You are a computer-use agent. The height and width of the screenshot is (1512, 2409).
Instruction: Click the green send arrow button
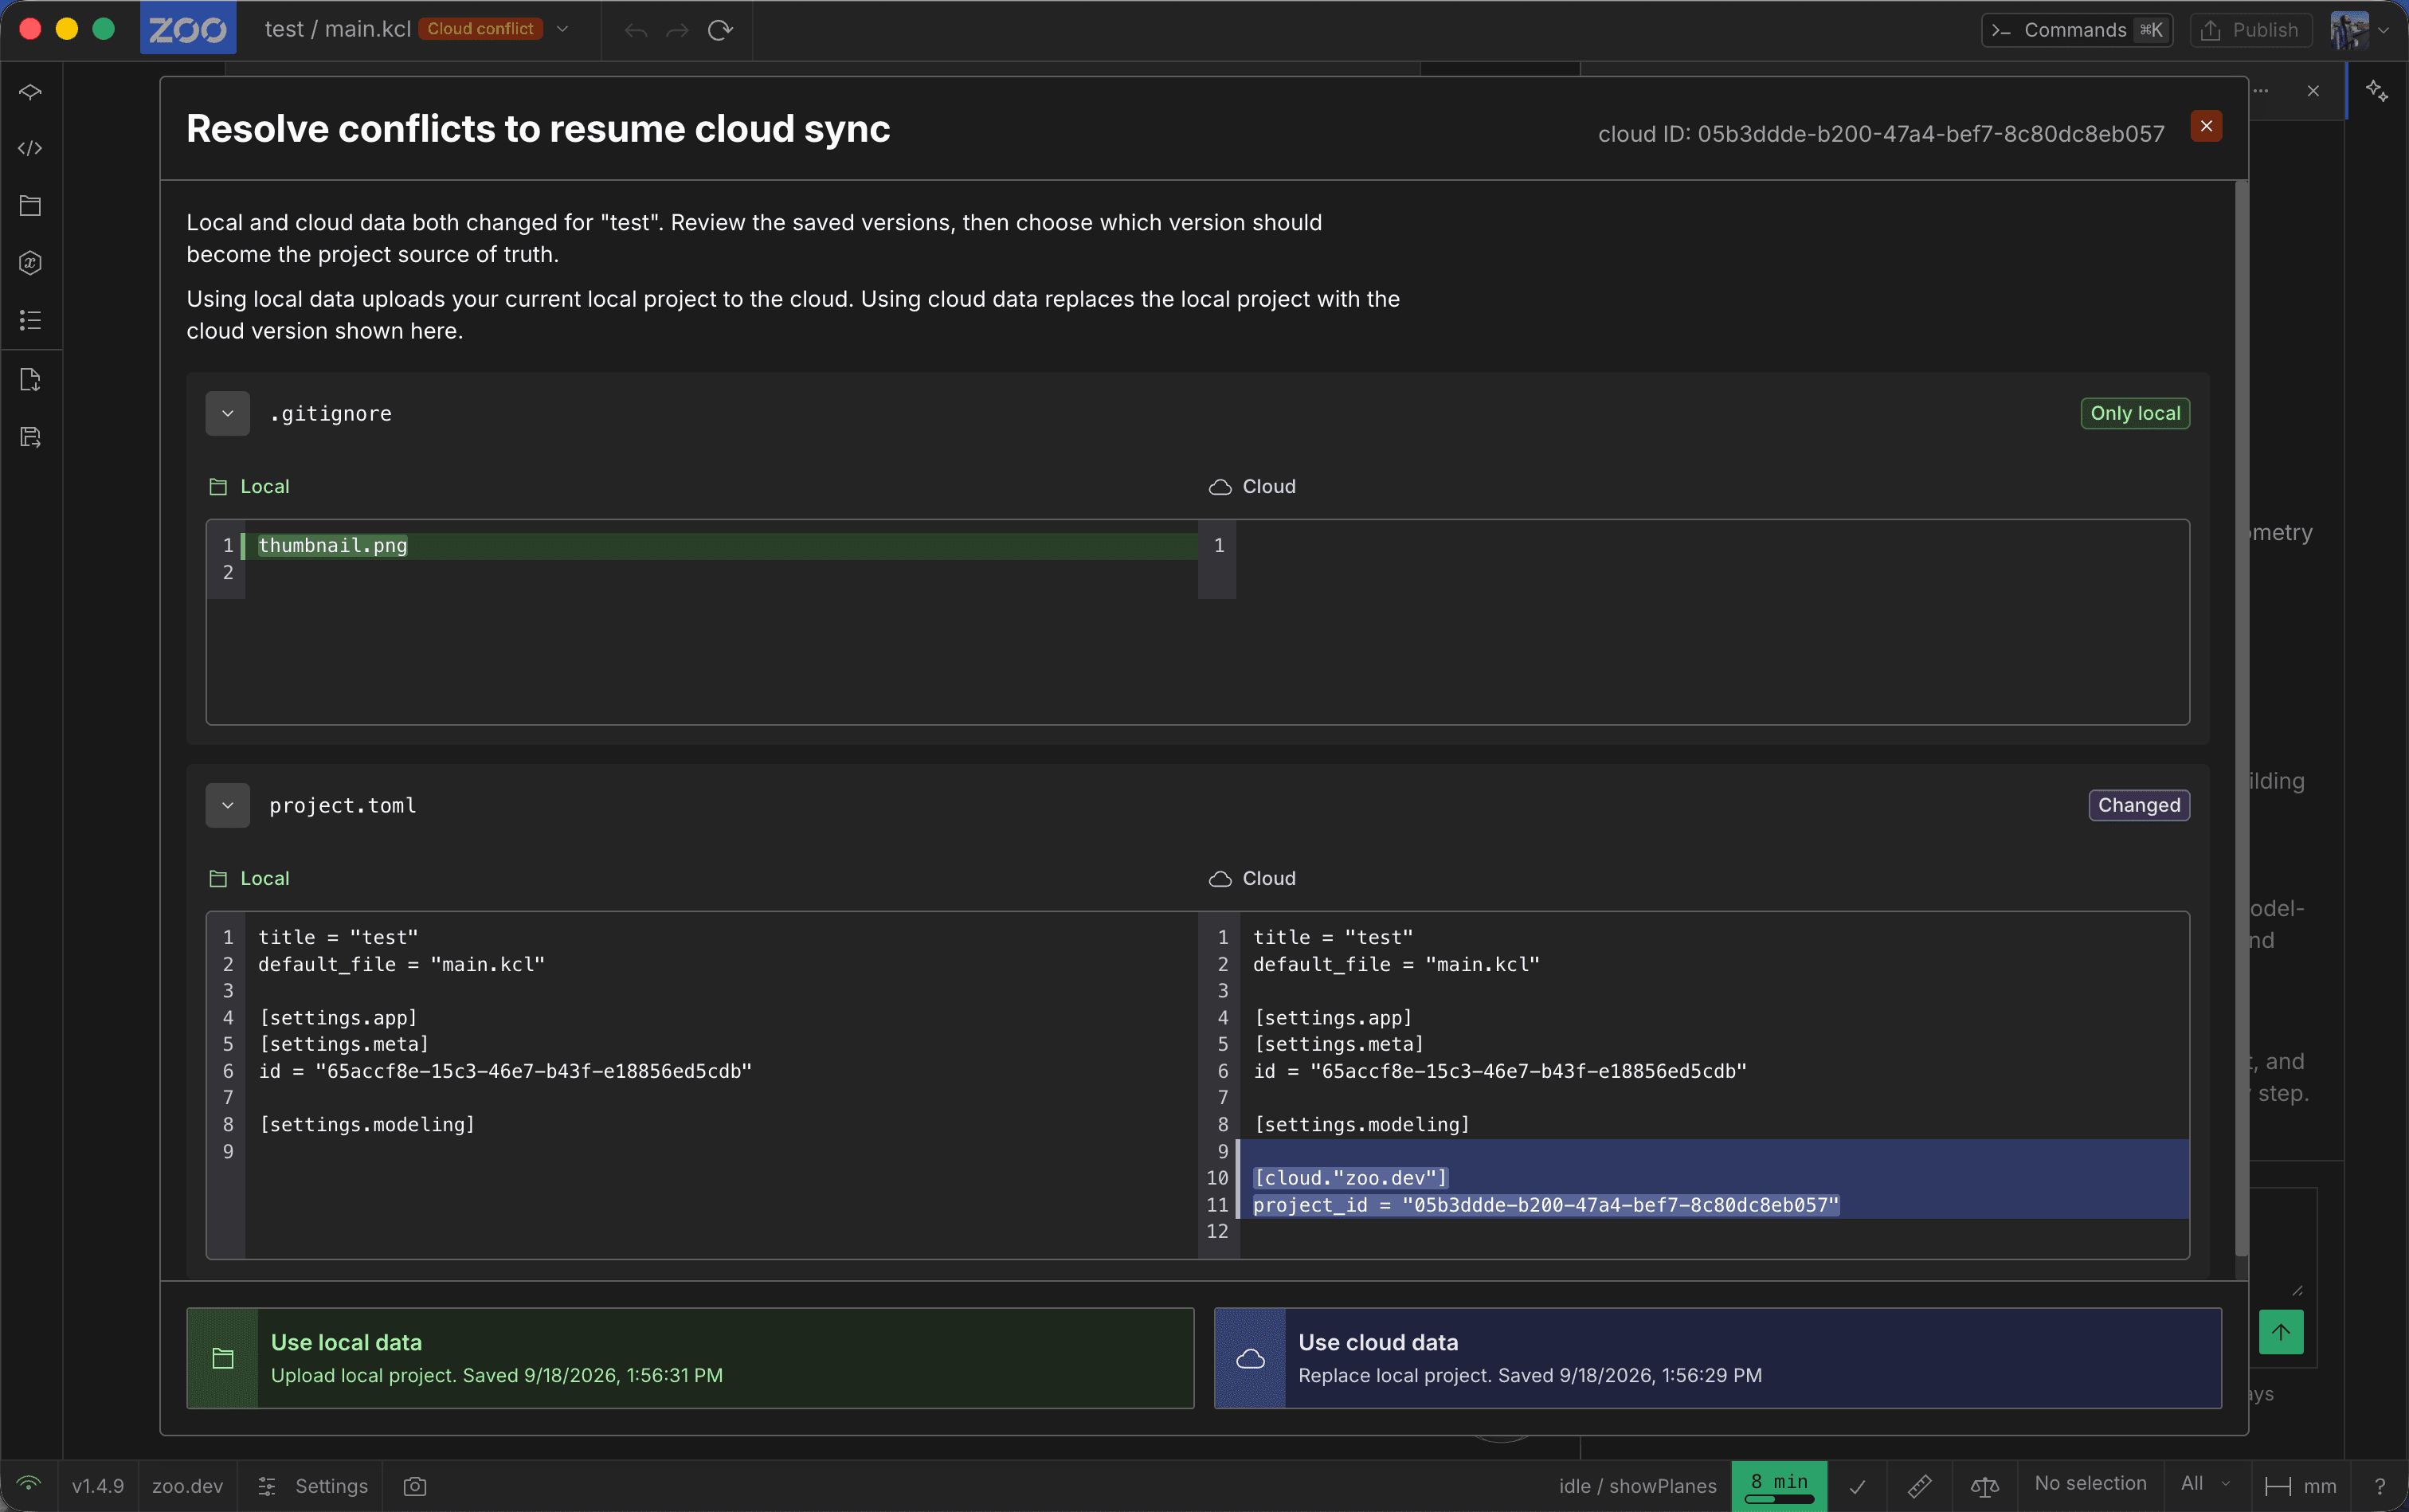click(2281, 1332)
